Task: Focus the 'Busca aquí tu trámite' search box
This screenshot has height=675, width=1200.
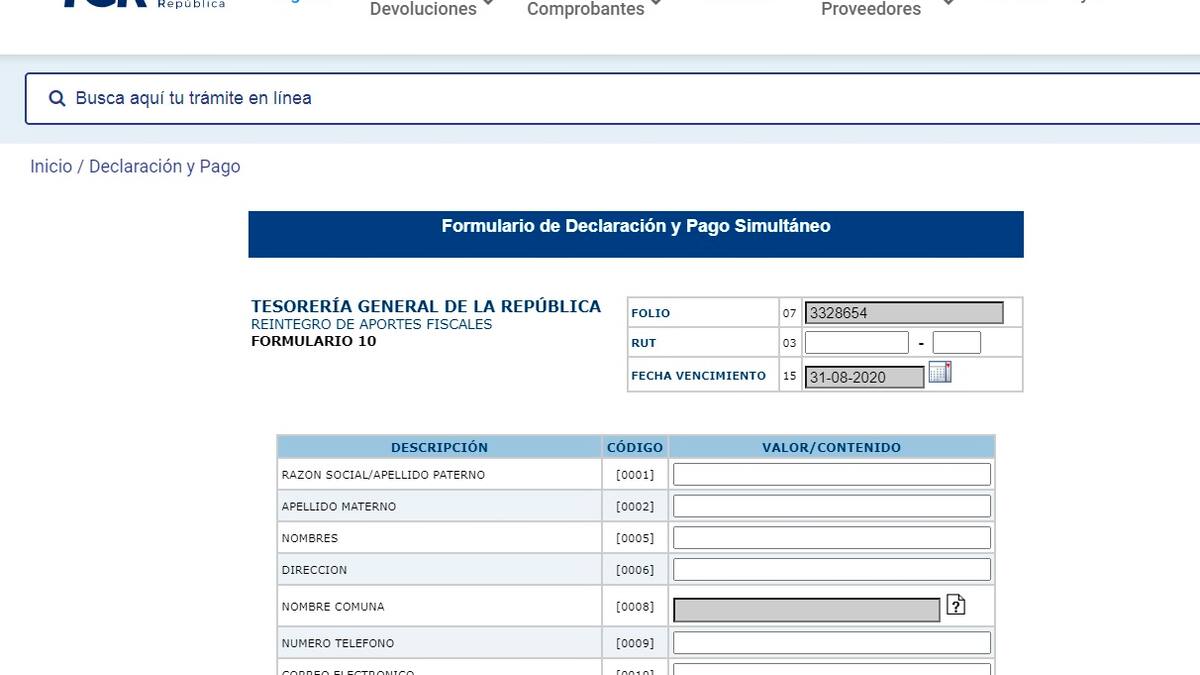Action: (x=612, y=98)
